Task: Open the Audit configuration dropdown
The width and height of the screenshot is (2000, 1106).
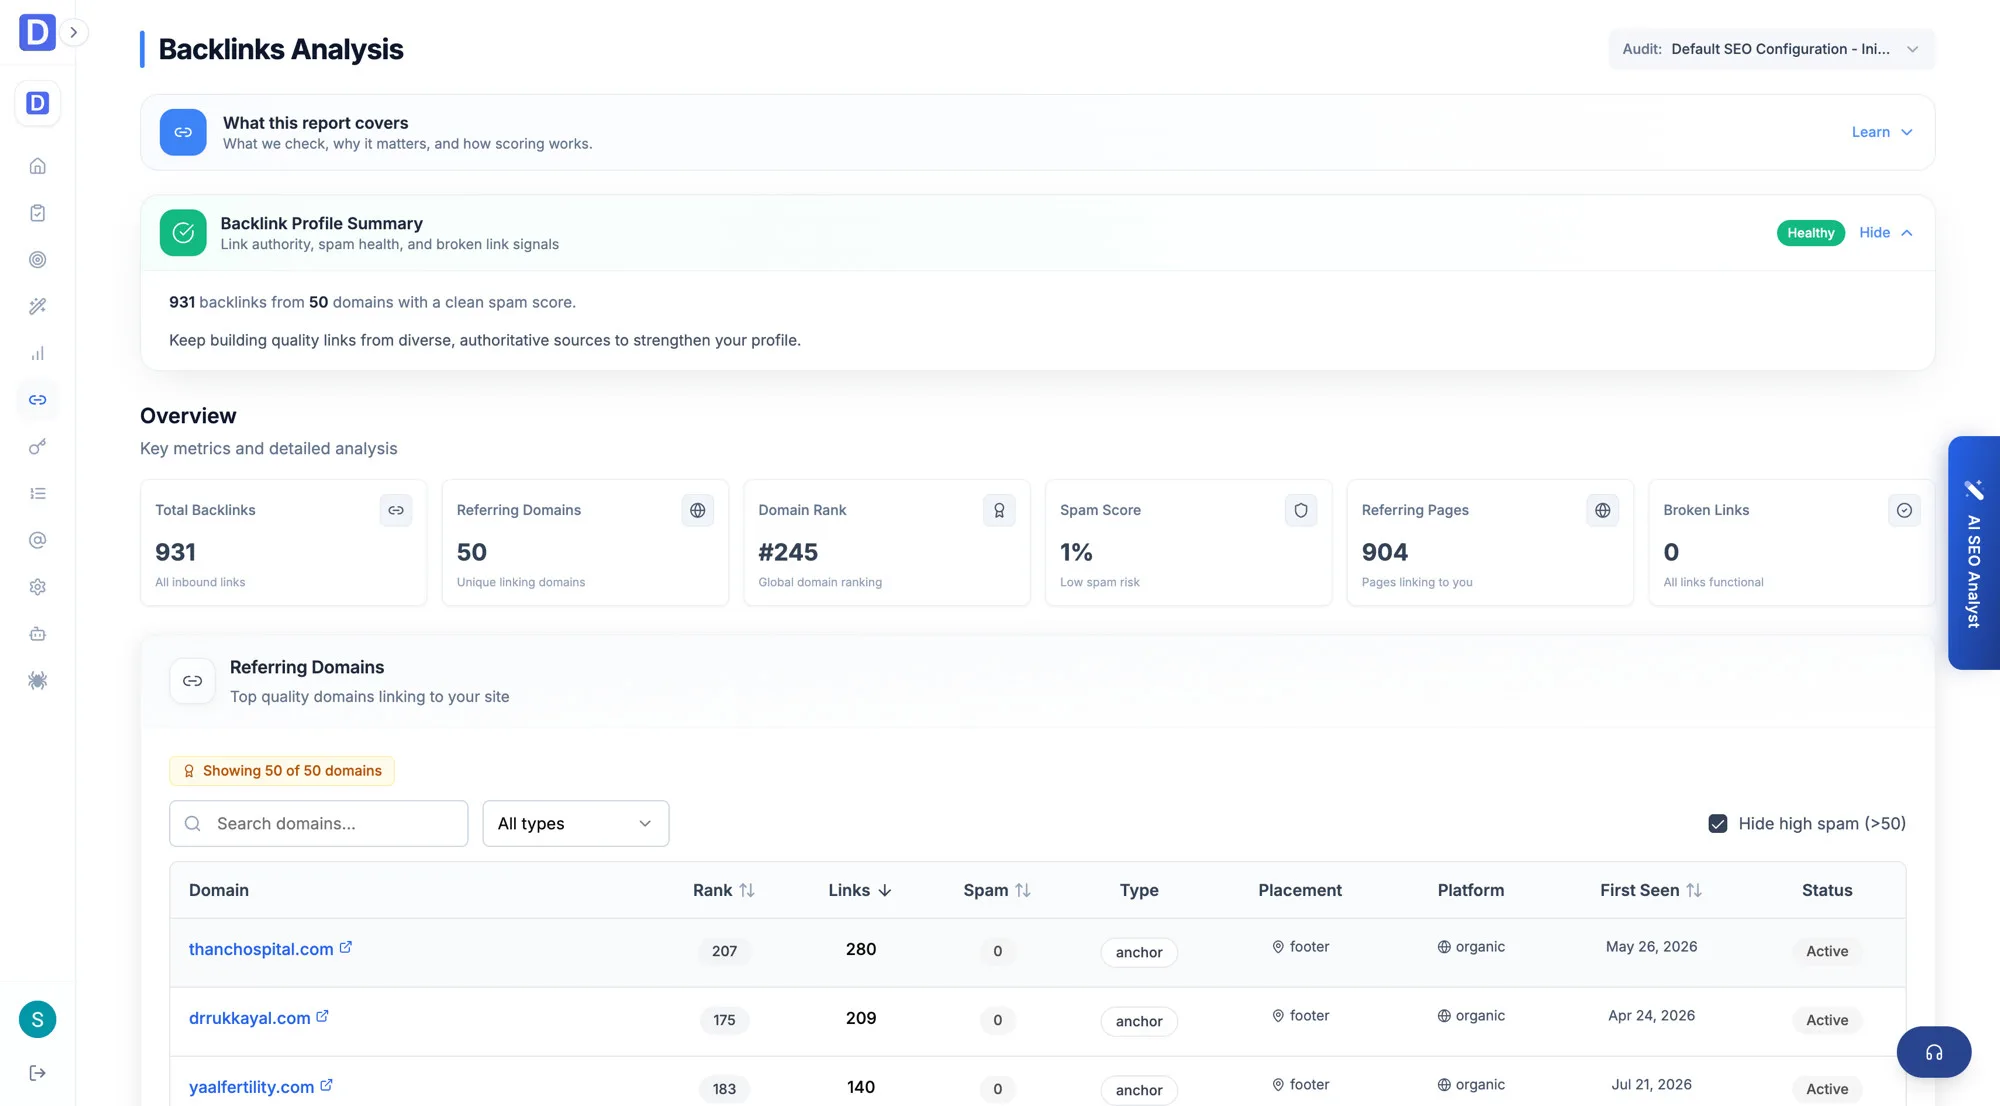Action: click(1771, 49)
